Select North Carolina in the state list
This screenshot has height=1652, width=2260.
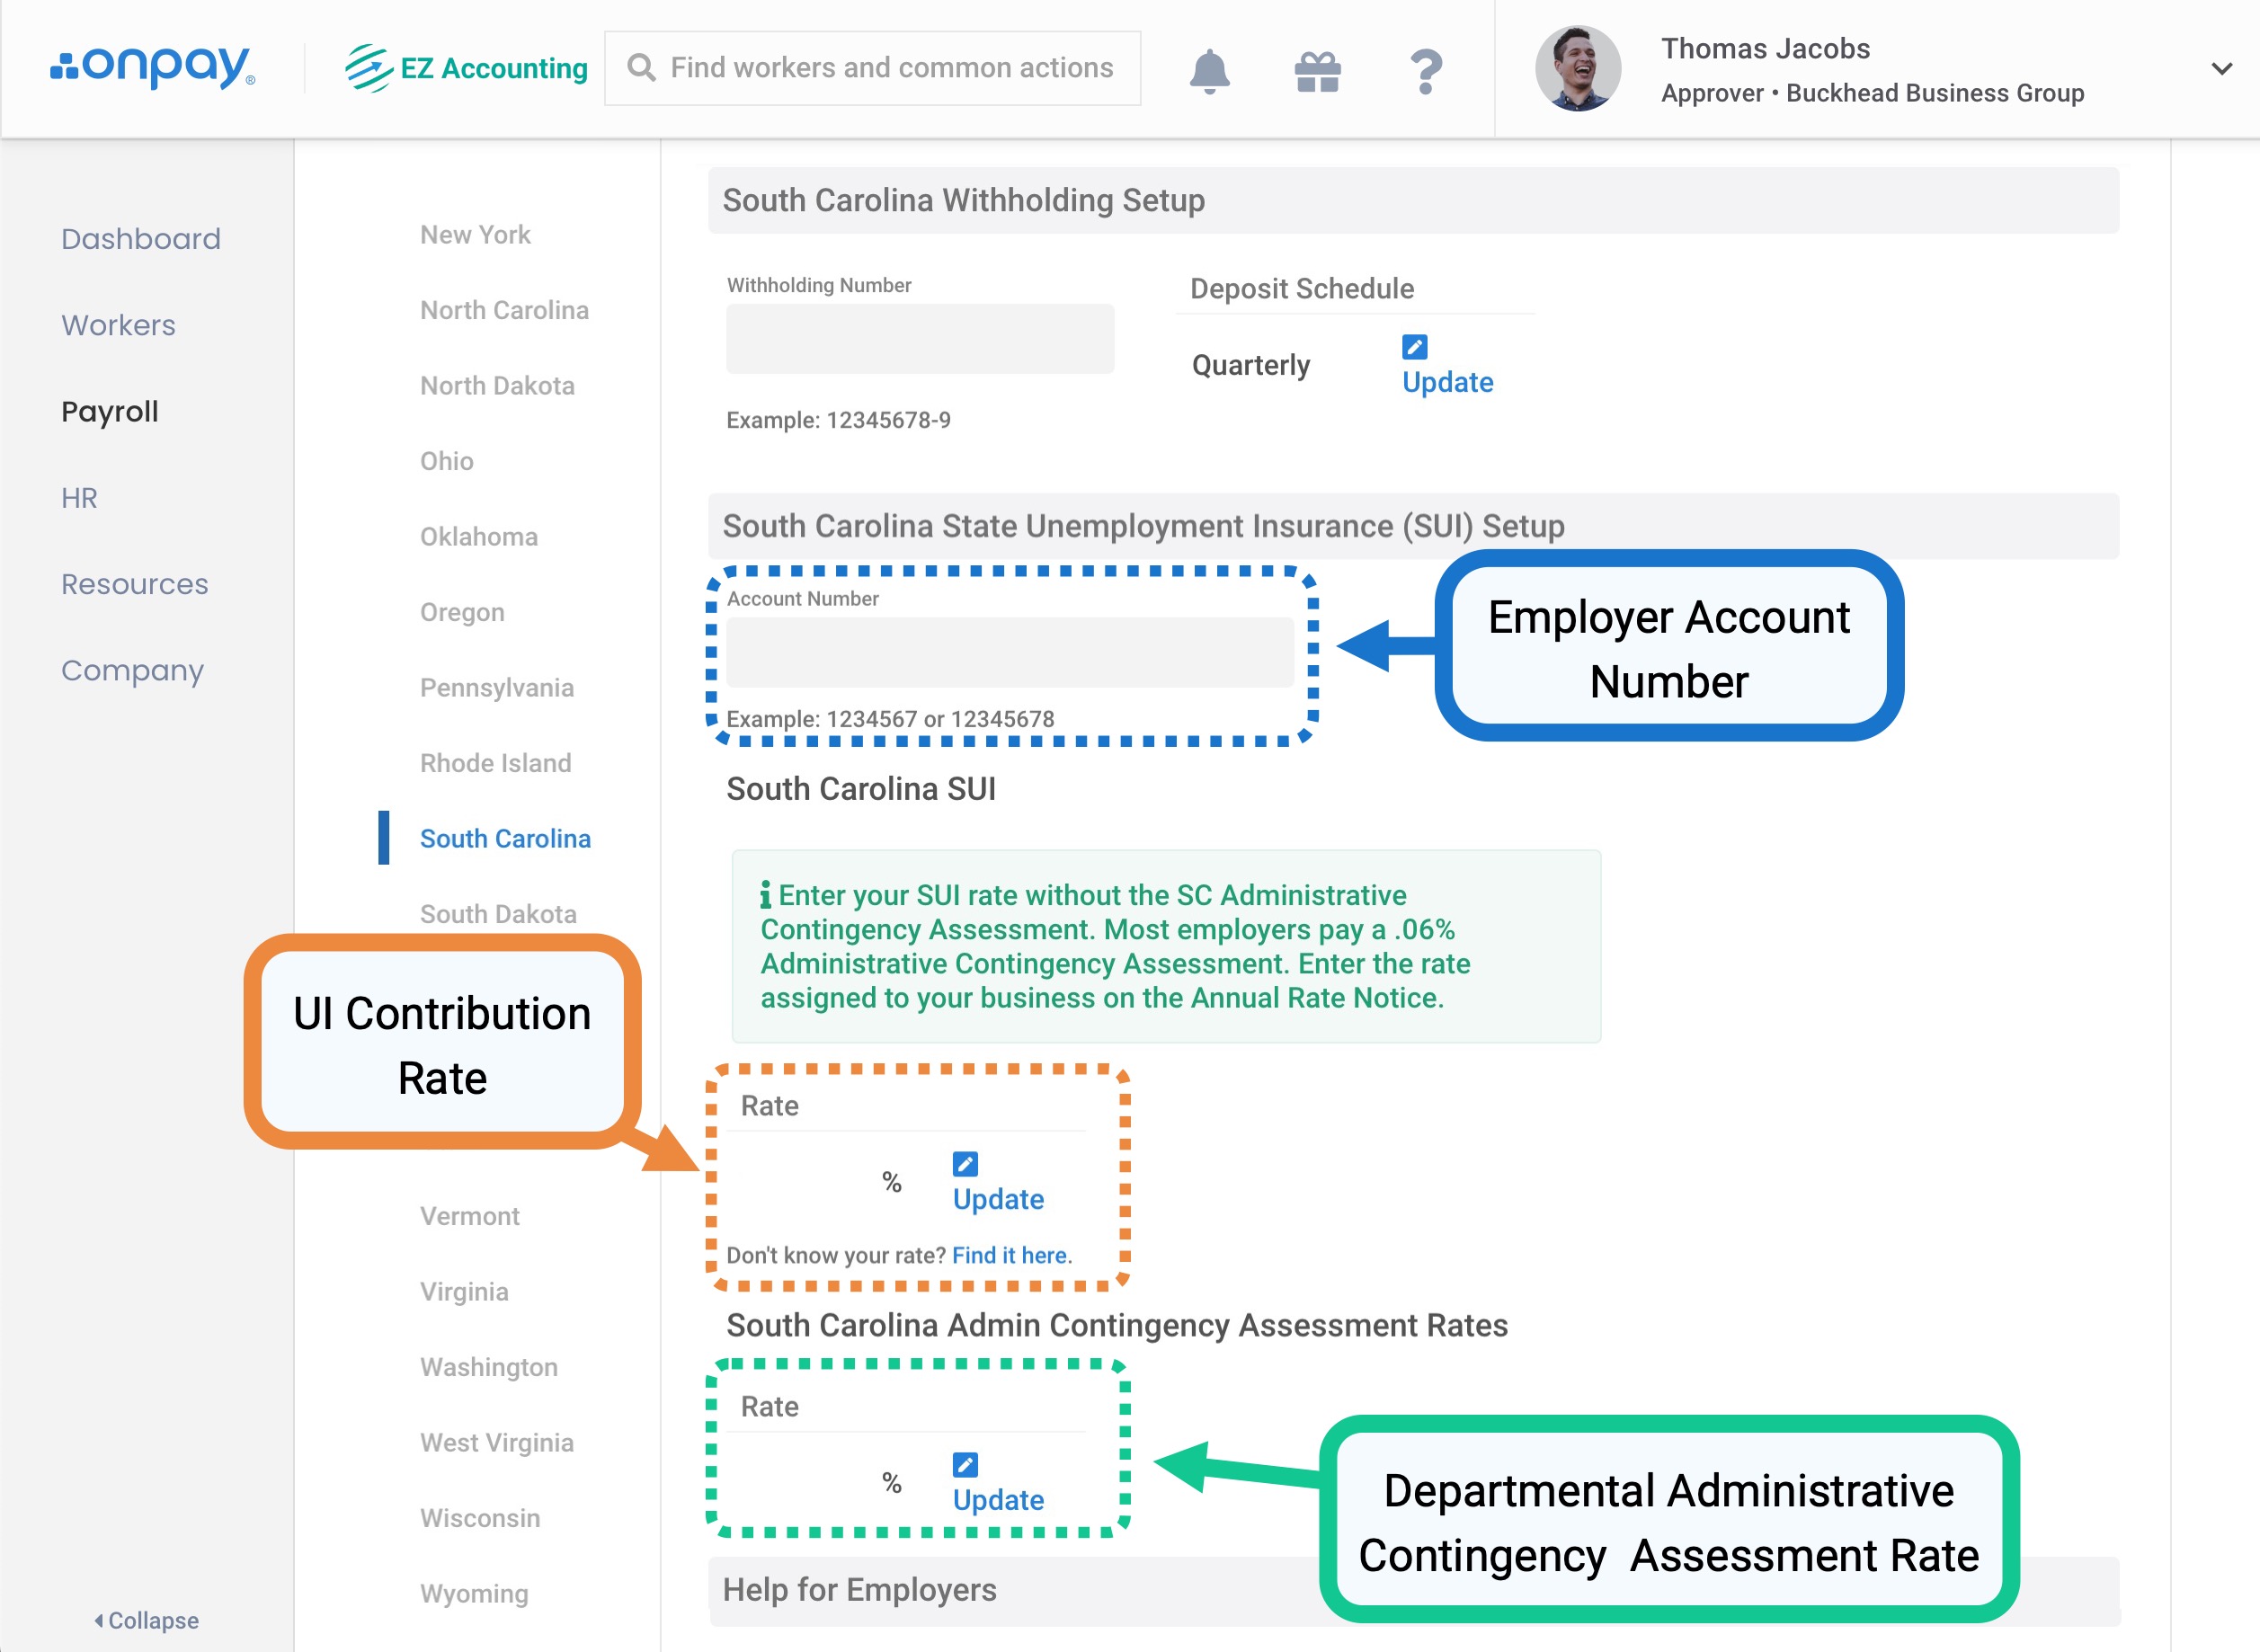[504, 310]
